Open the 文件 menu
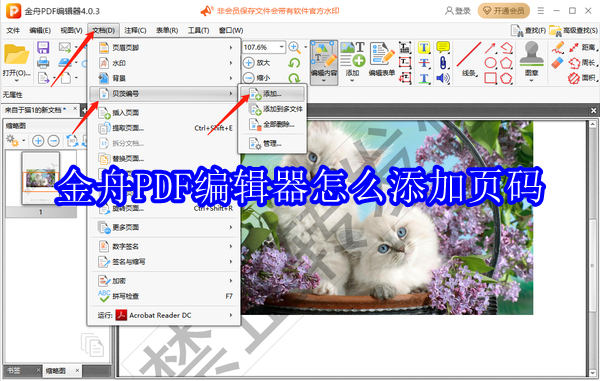Viewport: 600px width, 381px height. click(x=13, y=30)
